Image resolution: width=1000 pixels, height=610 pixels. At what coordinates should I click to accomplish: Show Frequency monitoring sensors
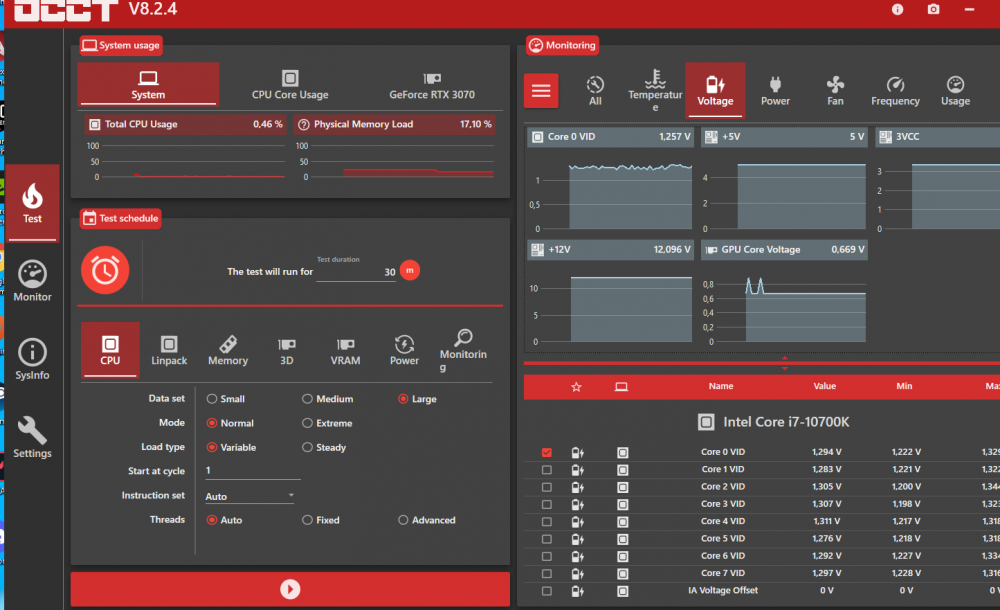tap(895, 90)
